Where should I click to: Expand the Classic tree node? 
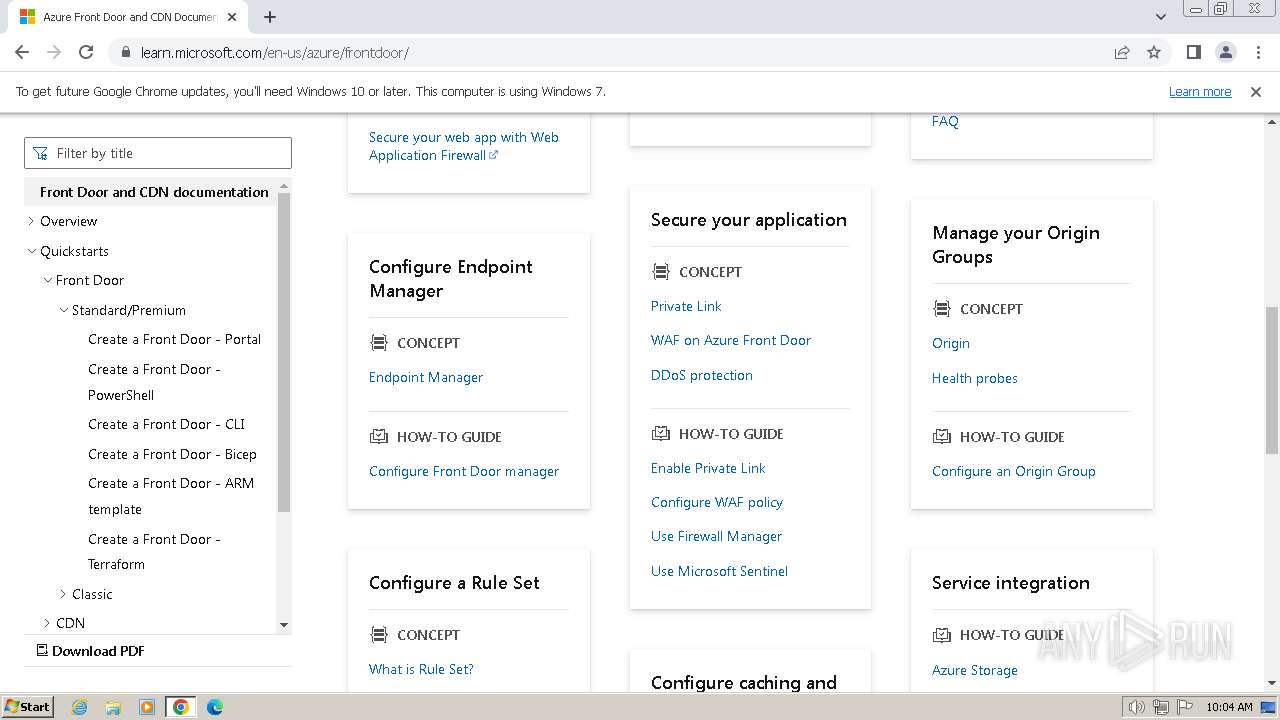(x=63, y=594)
